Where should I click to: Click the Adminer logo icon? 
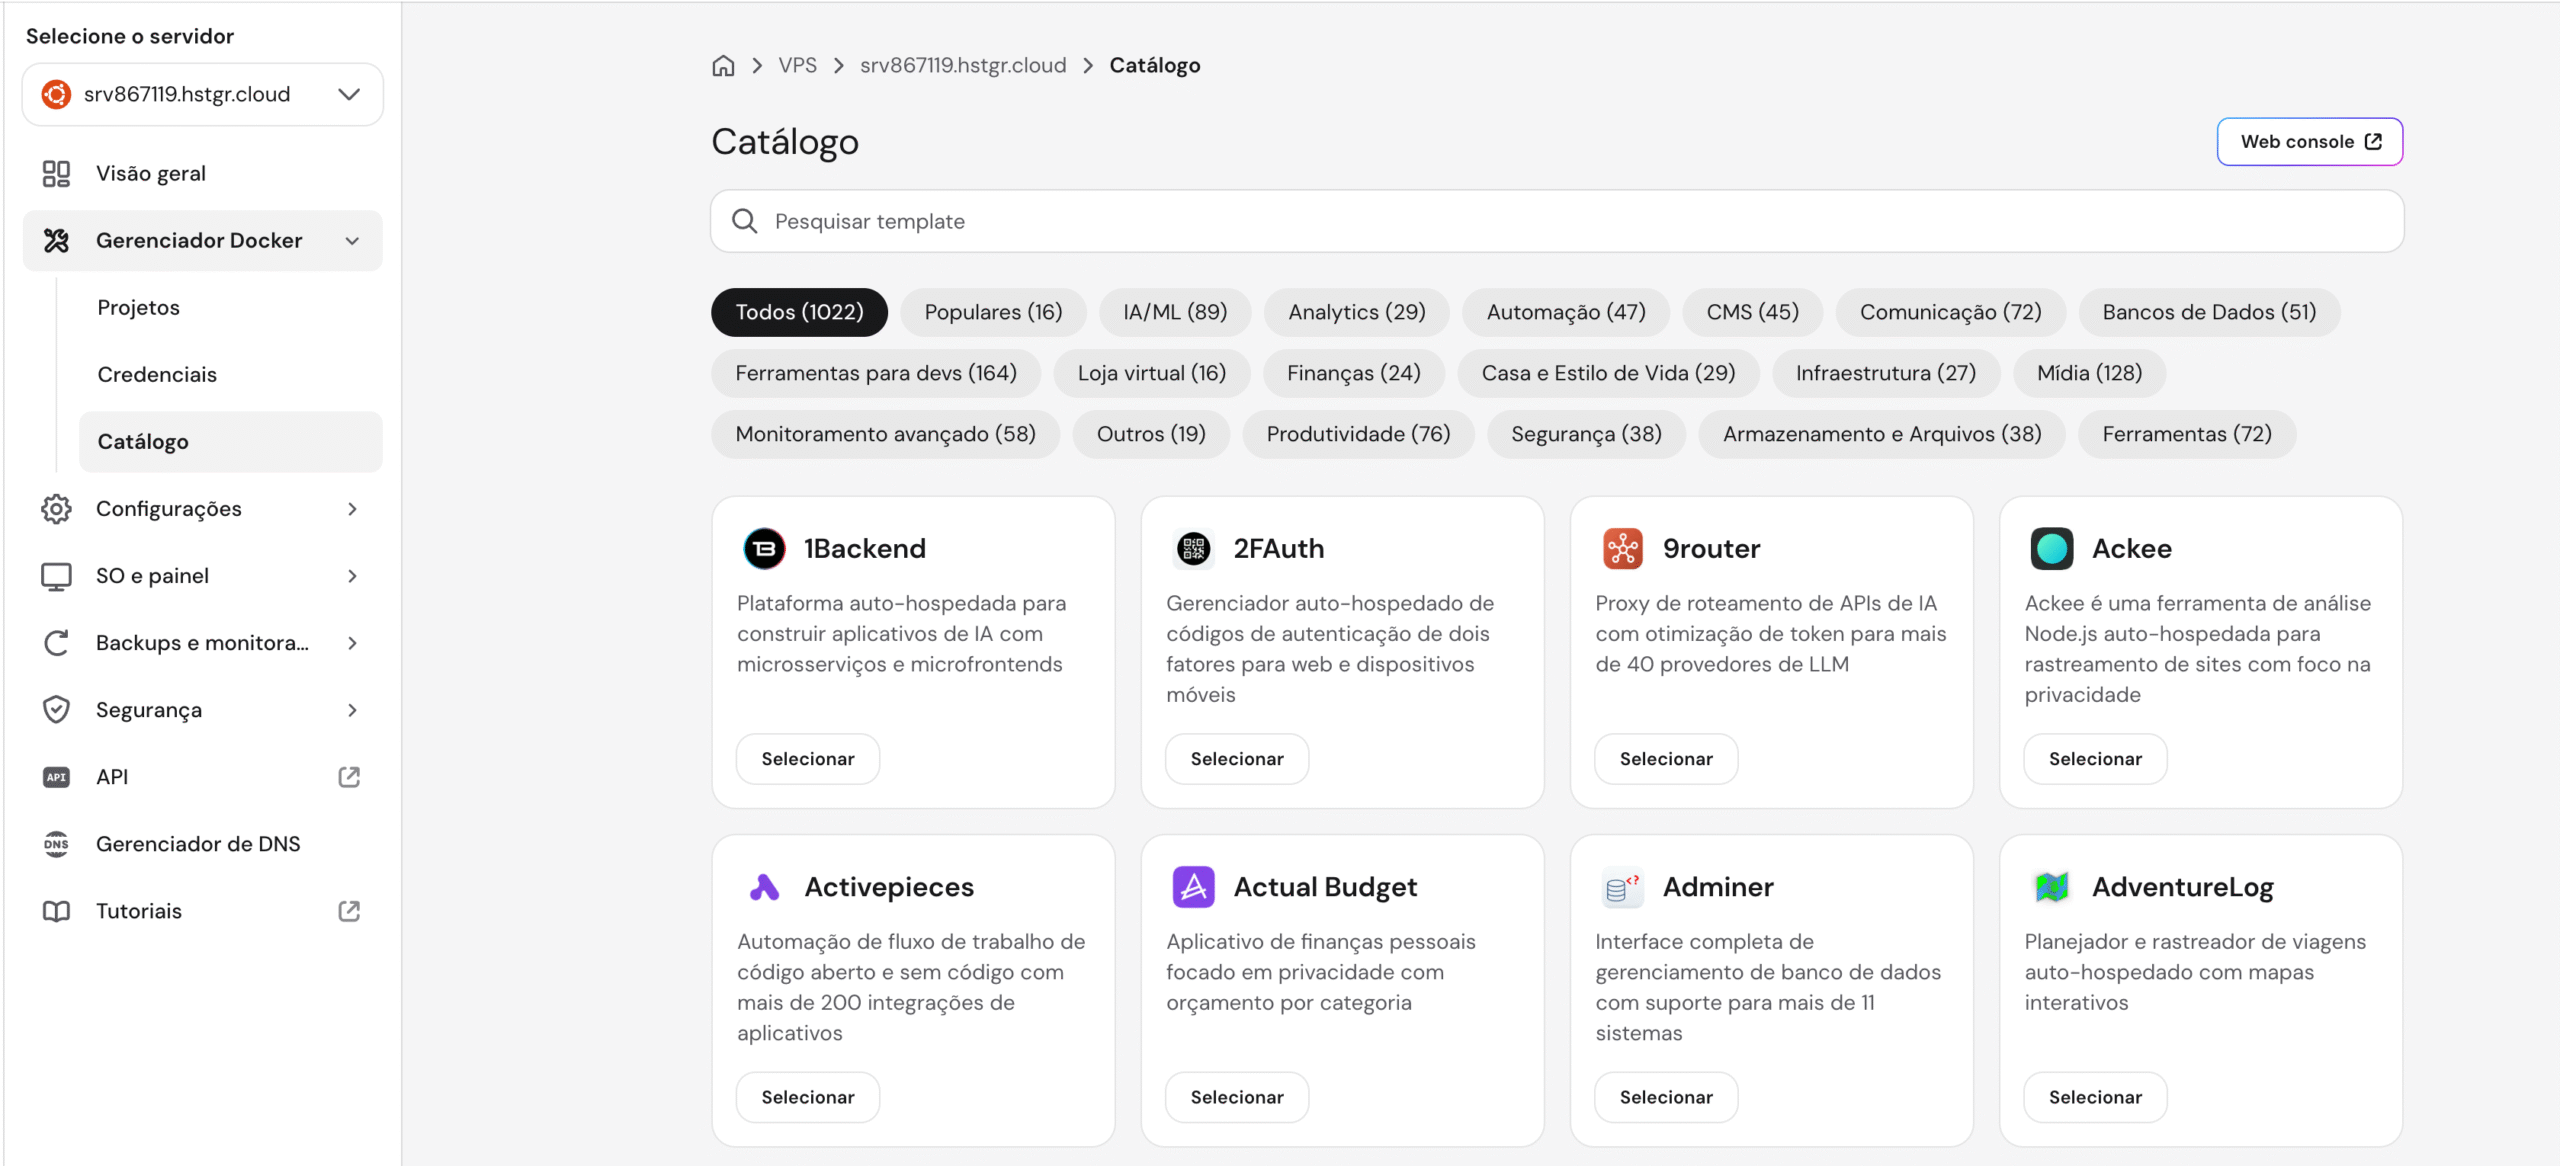click(x=1623, y=887)
